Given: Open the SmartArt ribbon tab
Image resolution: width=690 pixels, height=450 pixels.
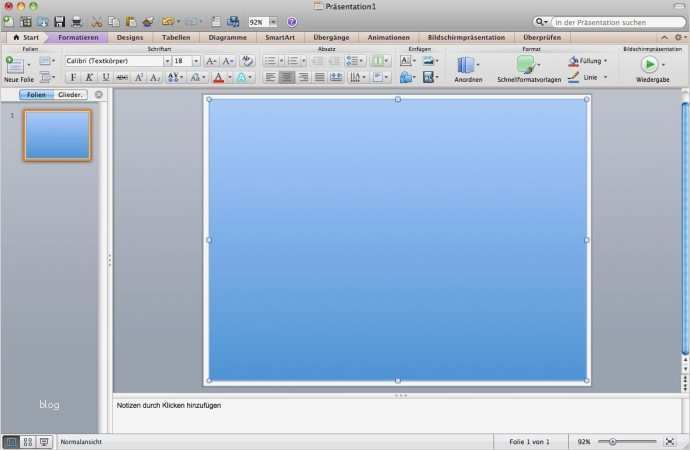Looking at the screenshot, I should (280, 37).
